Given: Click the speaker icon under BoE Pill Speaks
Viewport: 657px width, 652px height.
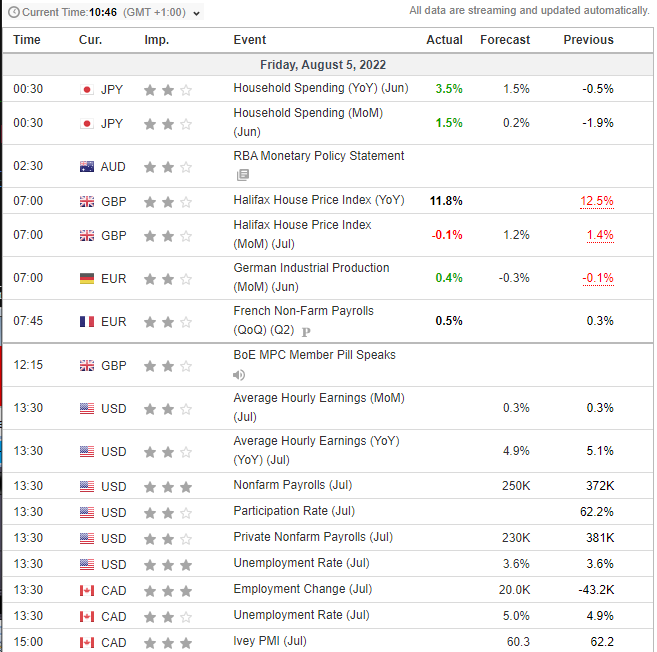Looking at the screenshot, I should (x=239, y=375).
